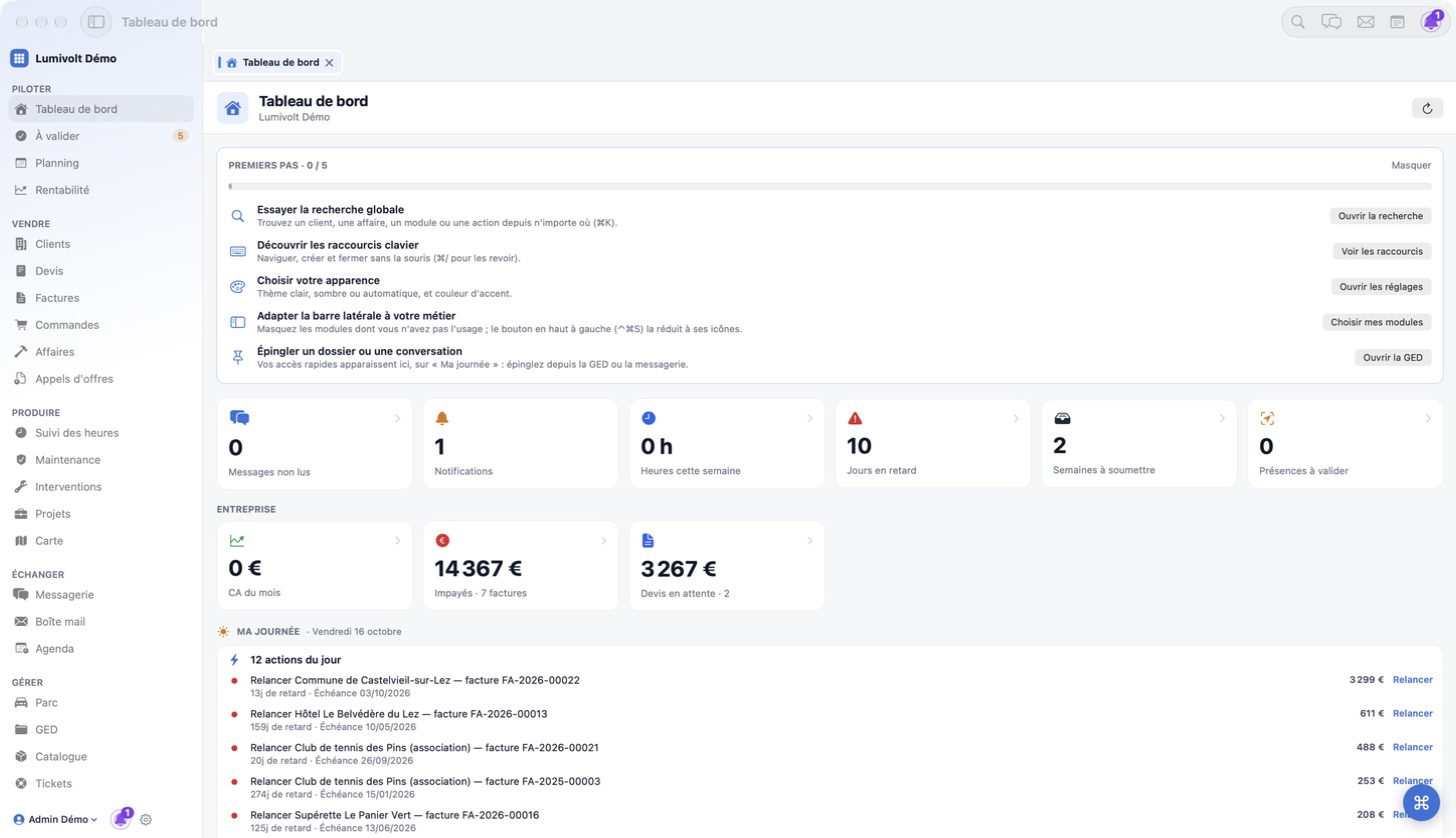Open the mail envelope icon in top bar

(1365, 22)
